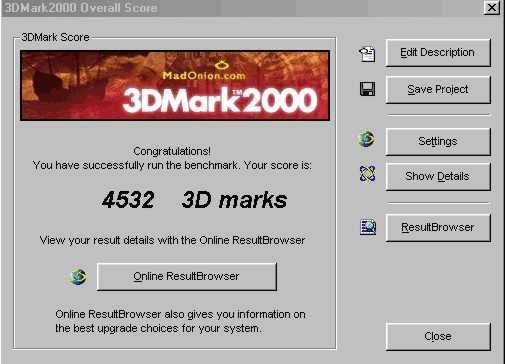Click the X button in the title bar
This screenshot has width=505, height=364.
tap(492, 8)
